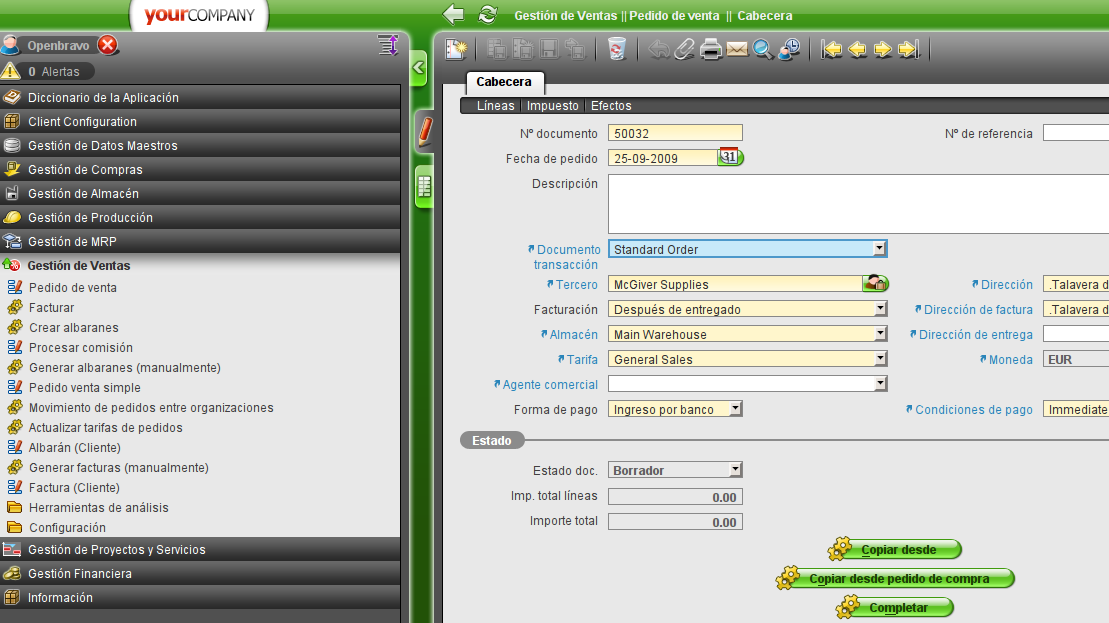Open Facturar in the menu
This screenshot has width=1109, height=623.
52,308
